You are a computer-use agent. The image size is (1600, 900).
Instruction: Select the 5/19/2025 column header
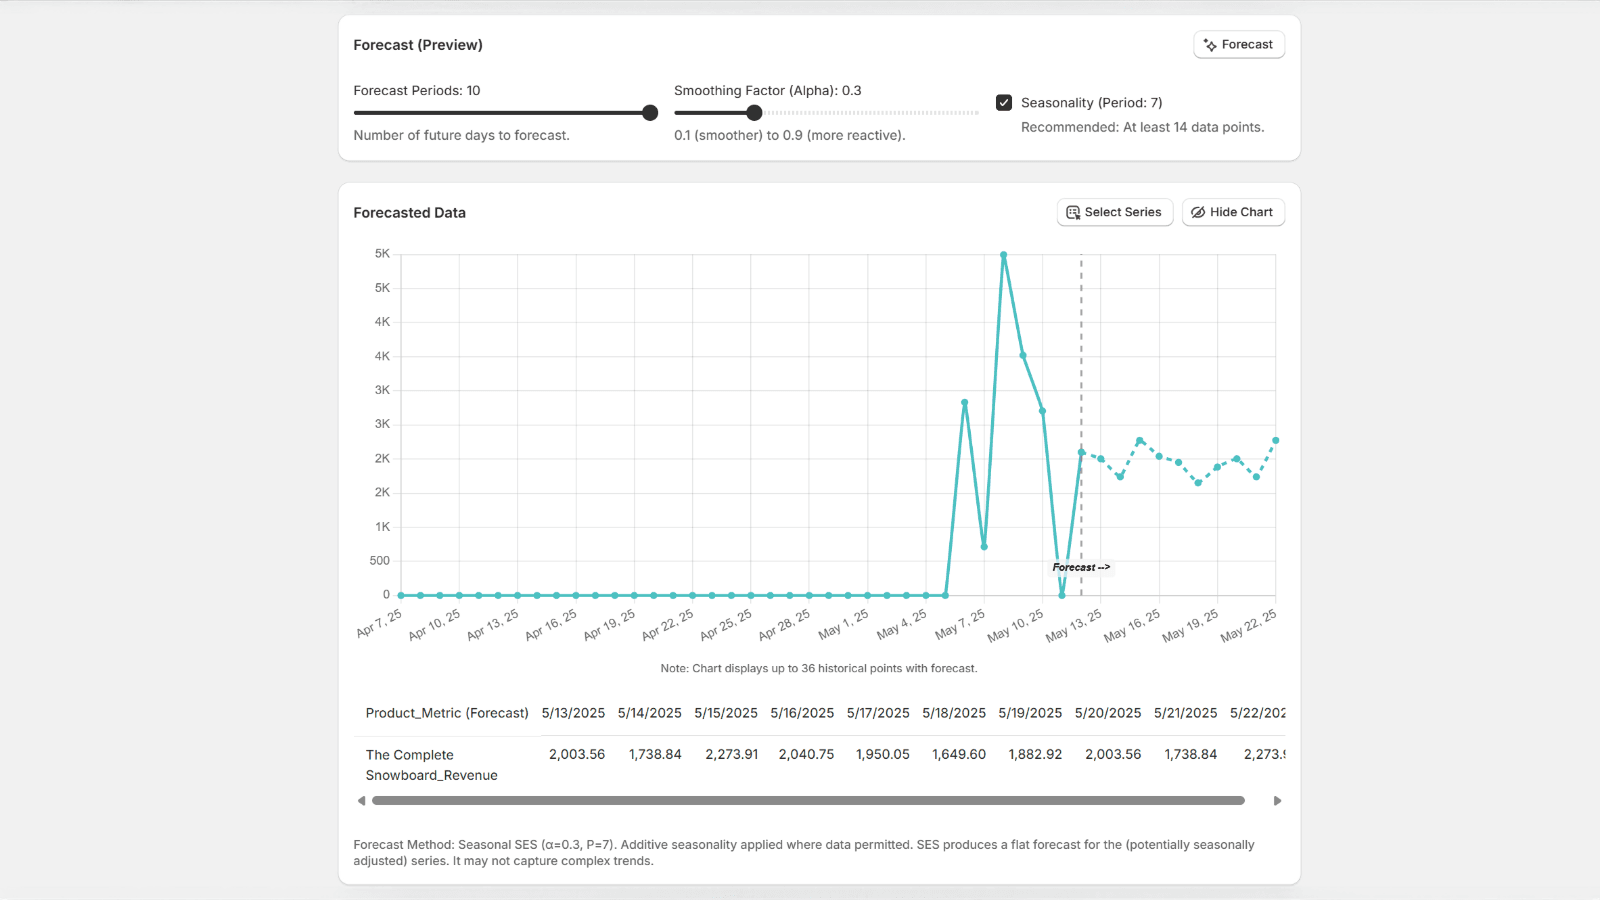pos(1030,713)
